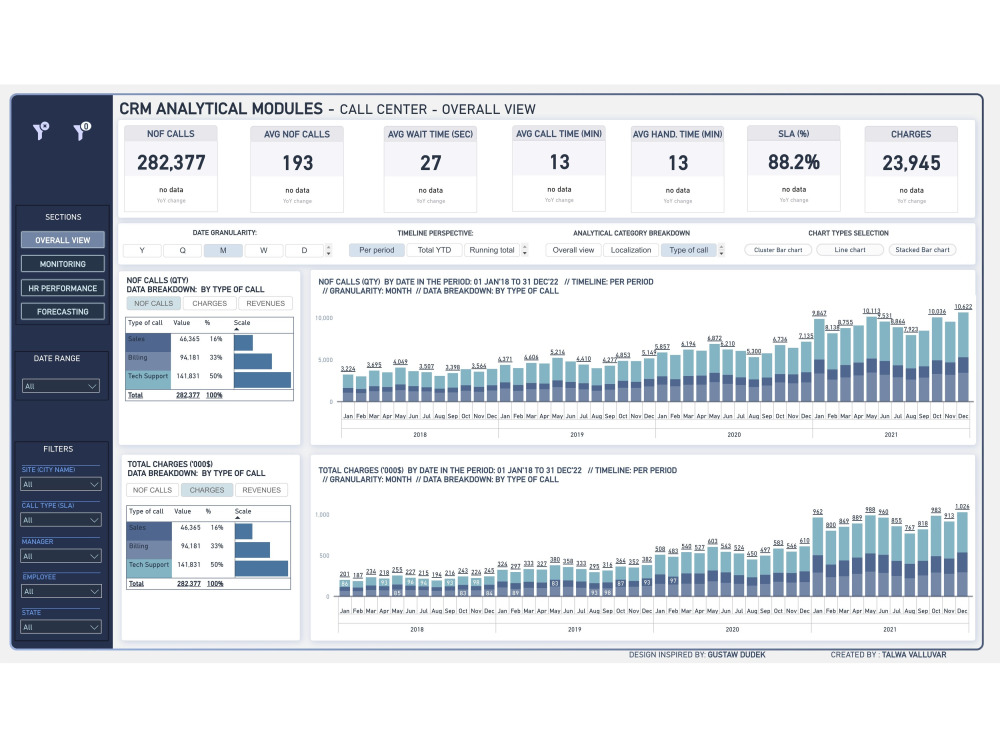The width and height of the screenshot is (1000, 750).
Task: Select Localization as analytical category breakdown
Action: tap(630, 250)
